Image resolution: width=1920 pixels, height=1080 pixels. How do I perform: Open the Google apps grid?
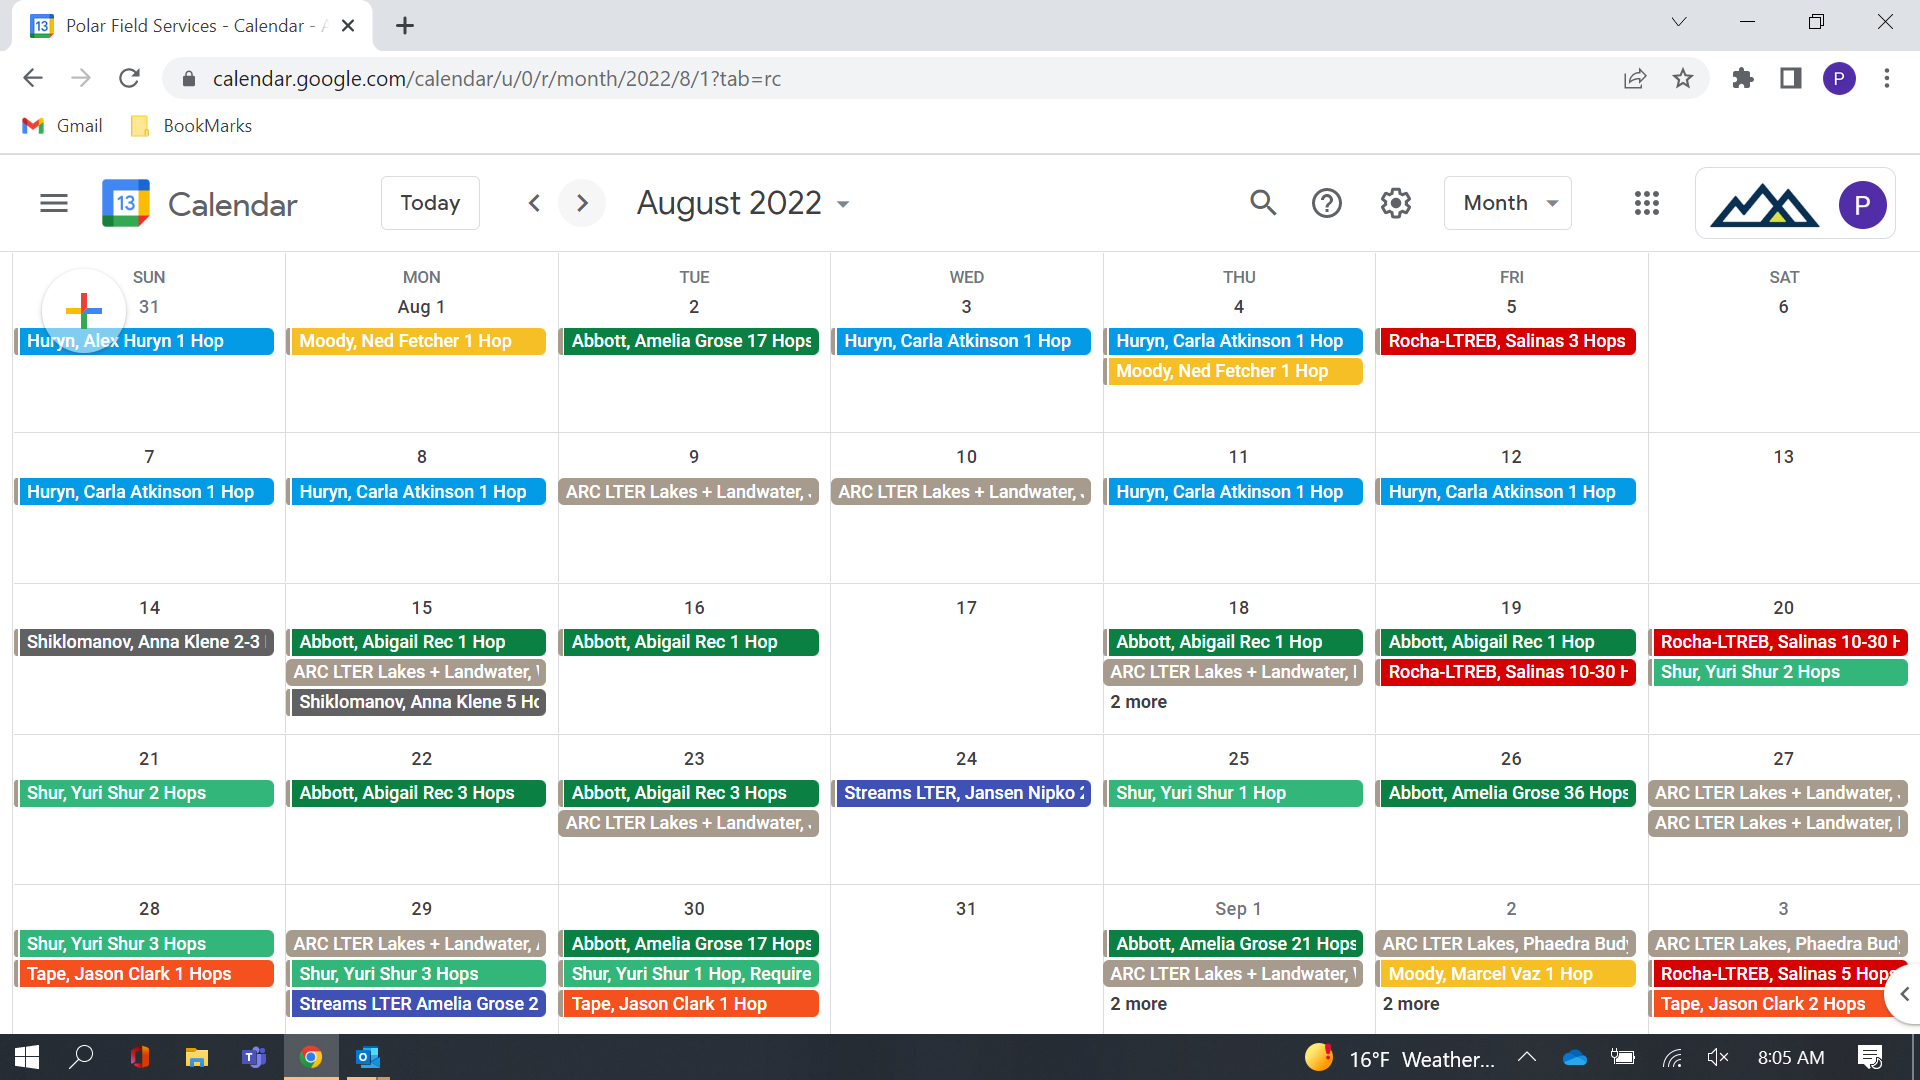[x=1646, y=204]
